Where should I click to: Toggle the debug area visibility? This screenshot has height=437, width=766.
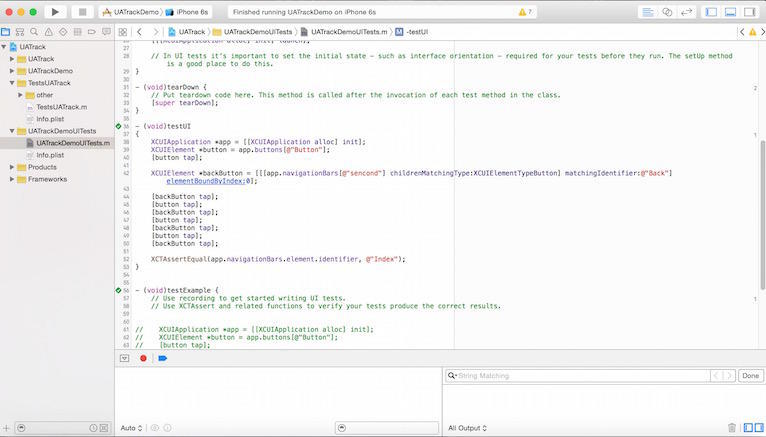point(730,12)
